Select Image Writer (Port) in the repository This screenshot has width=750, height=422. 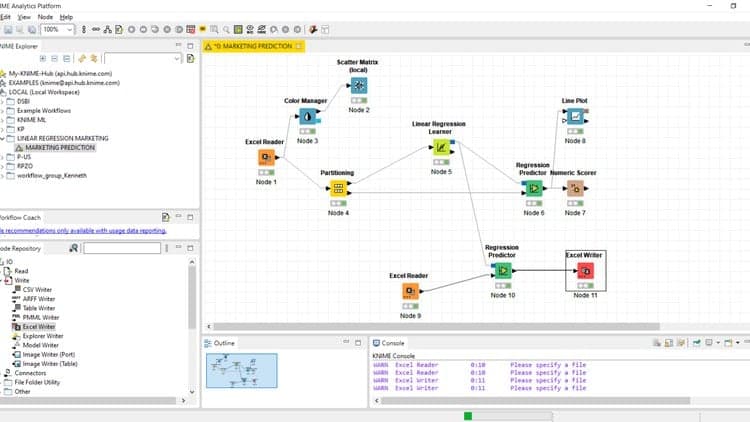(x=48, y=355)
